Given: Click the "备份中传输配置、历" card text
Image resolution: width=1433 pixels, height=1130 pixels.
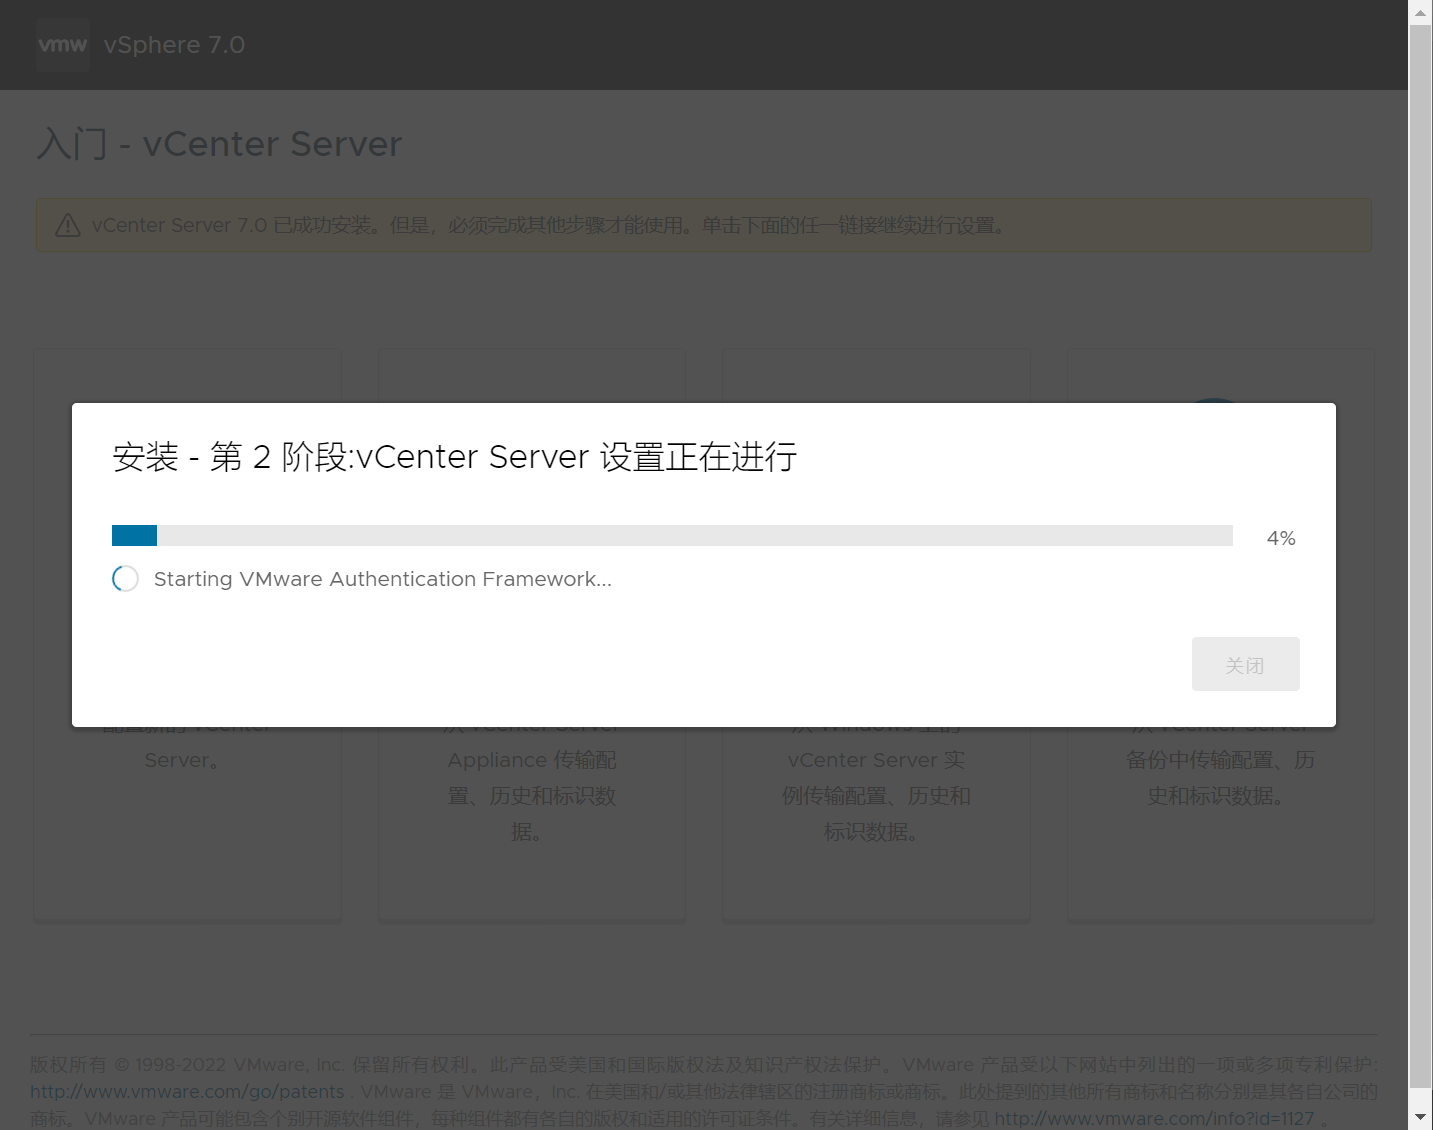Looking at the screenshot, I should point(1220,760).
